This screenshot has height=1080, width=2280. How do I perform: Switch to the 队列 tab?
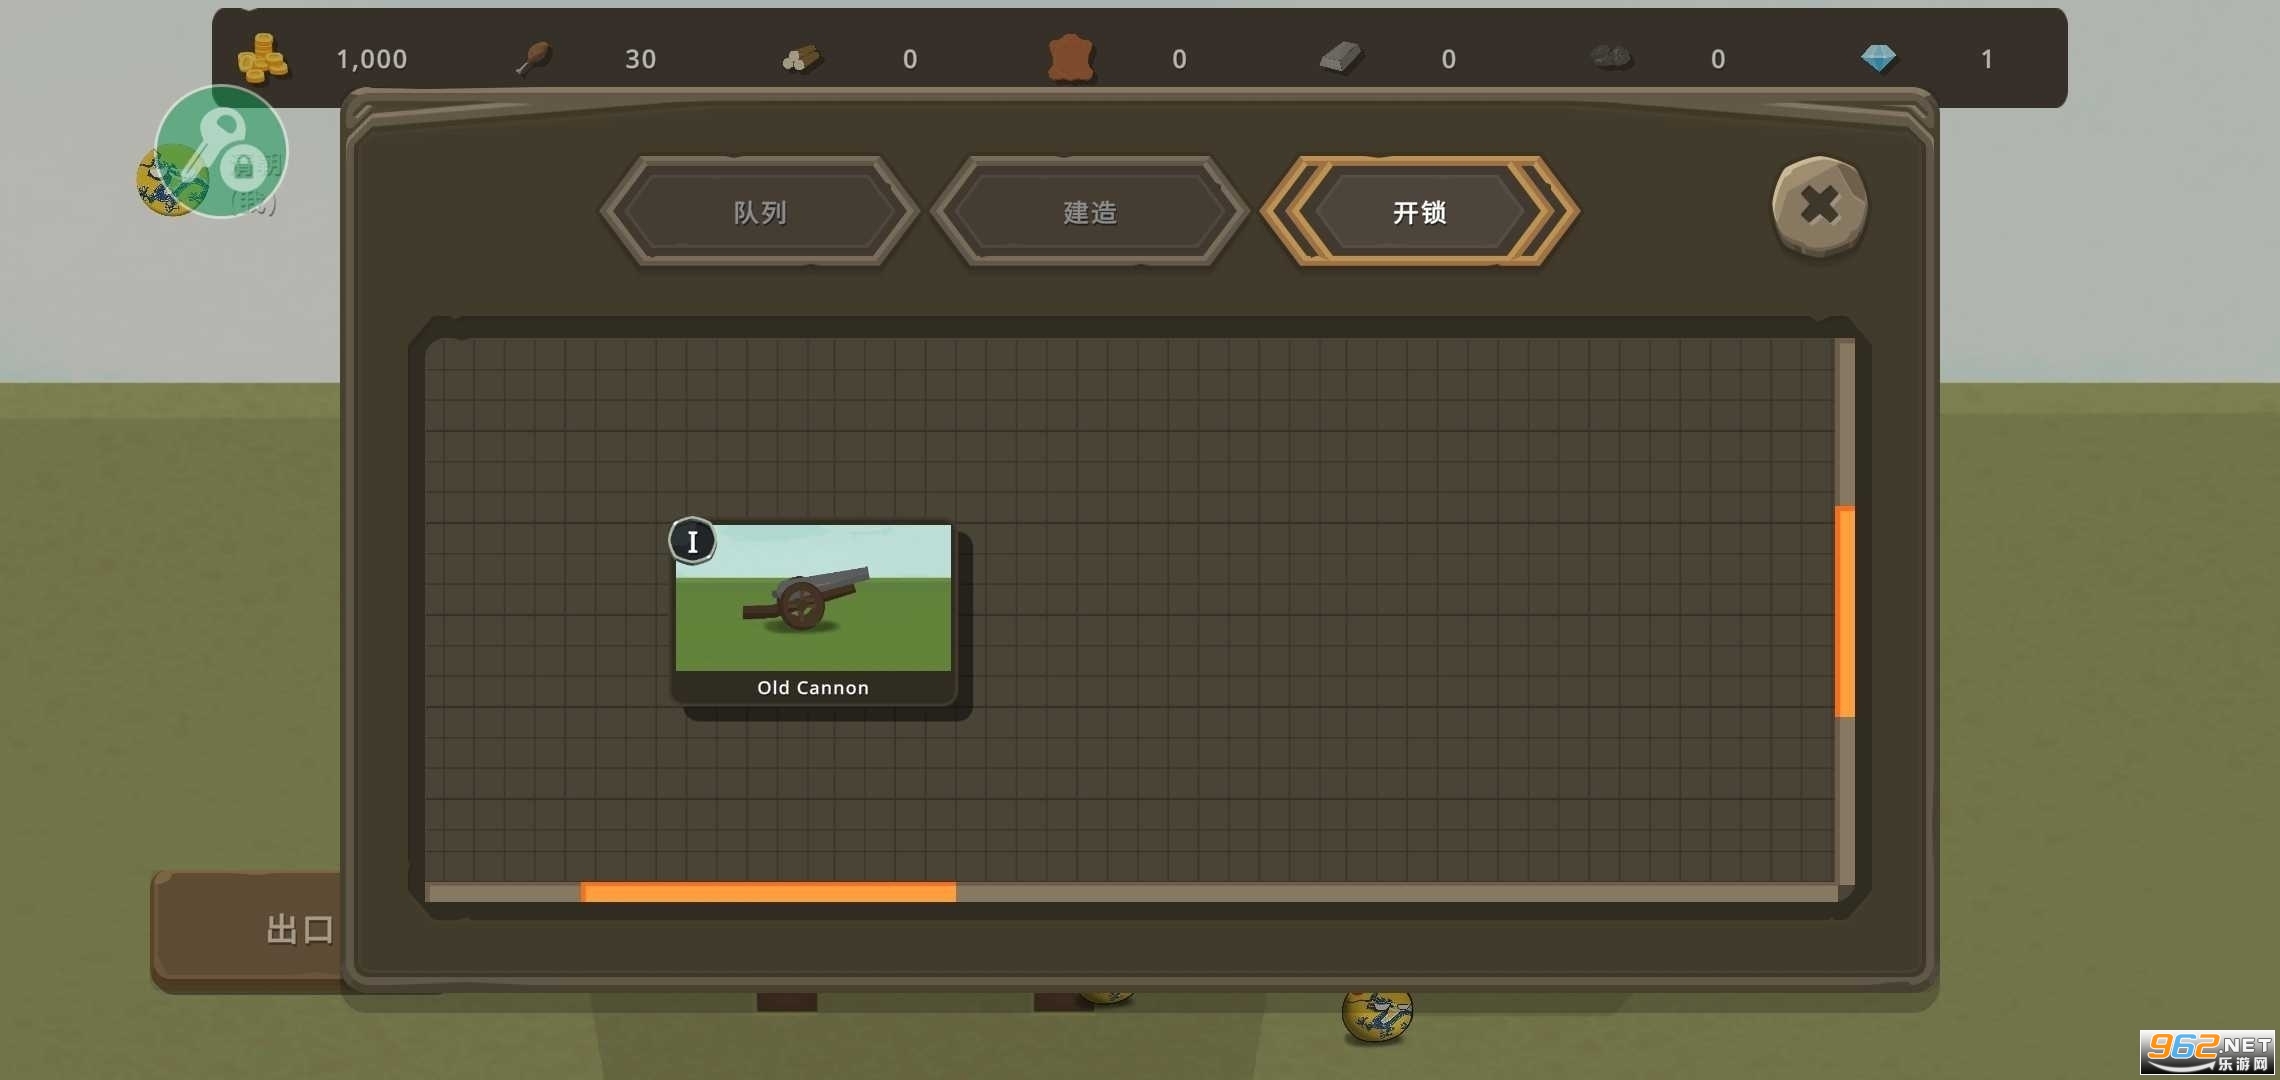(760, 212)
